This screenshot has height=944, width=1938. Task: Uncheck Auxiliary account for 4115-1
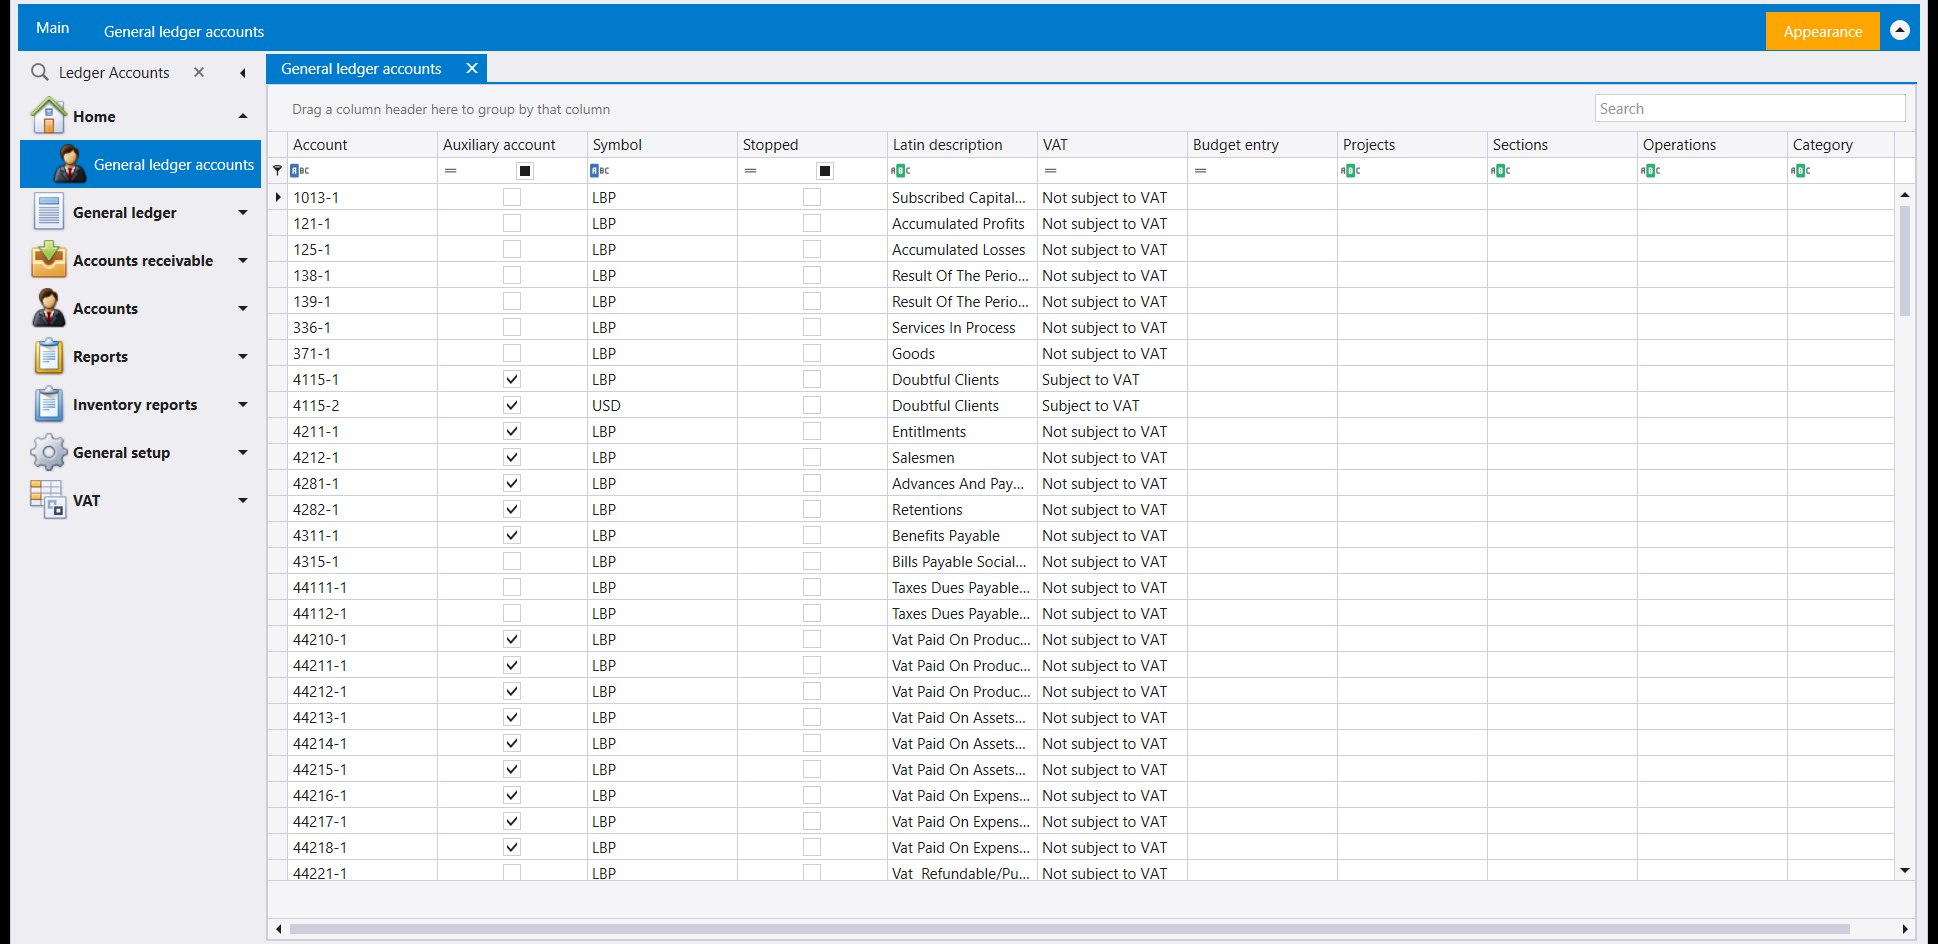(x=512, y=379)
